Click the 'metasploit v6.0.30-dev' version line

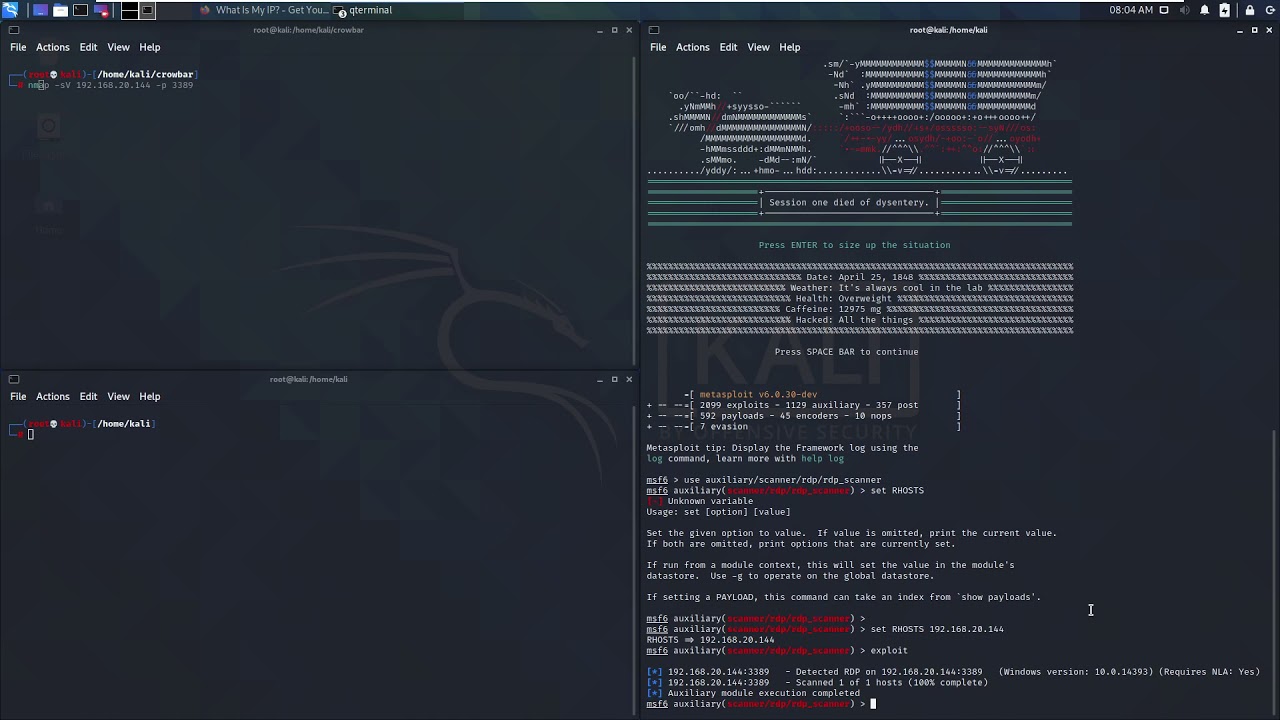(758, 395)
